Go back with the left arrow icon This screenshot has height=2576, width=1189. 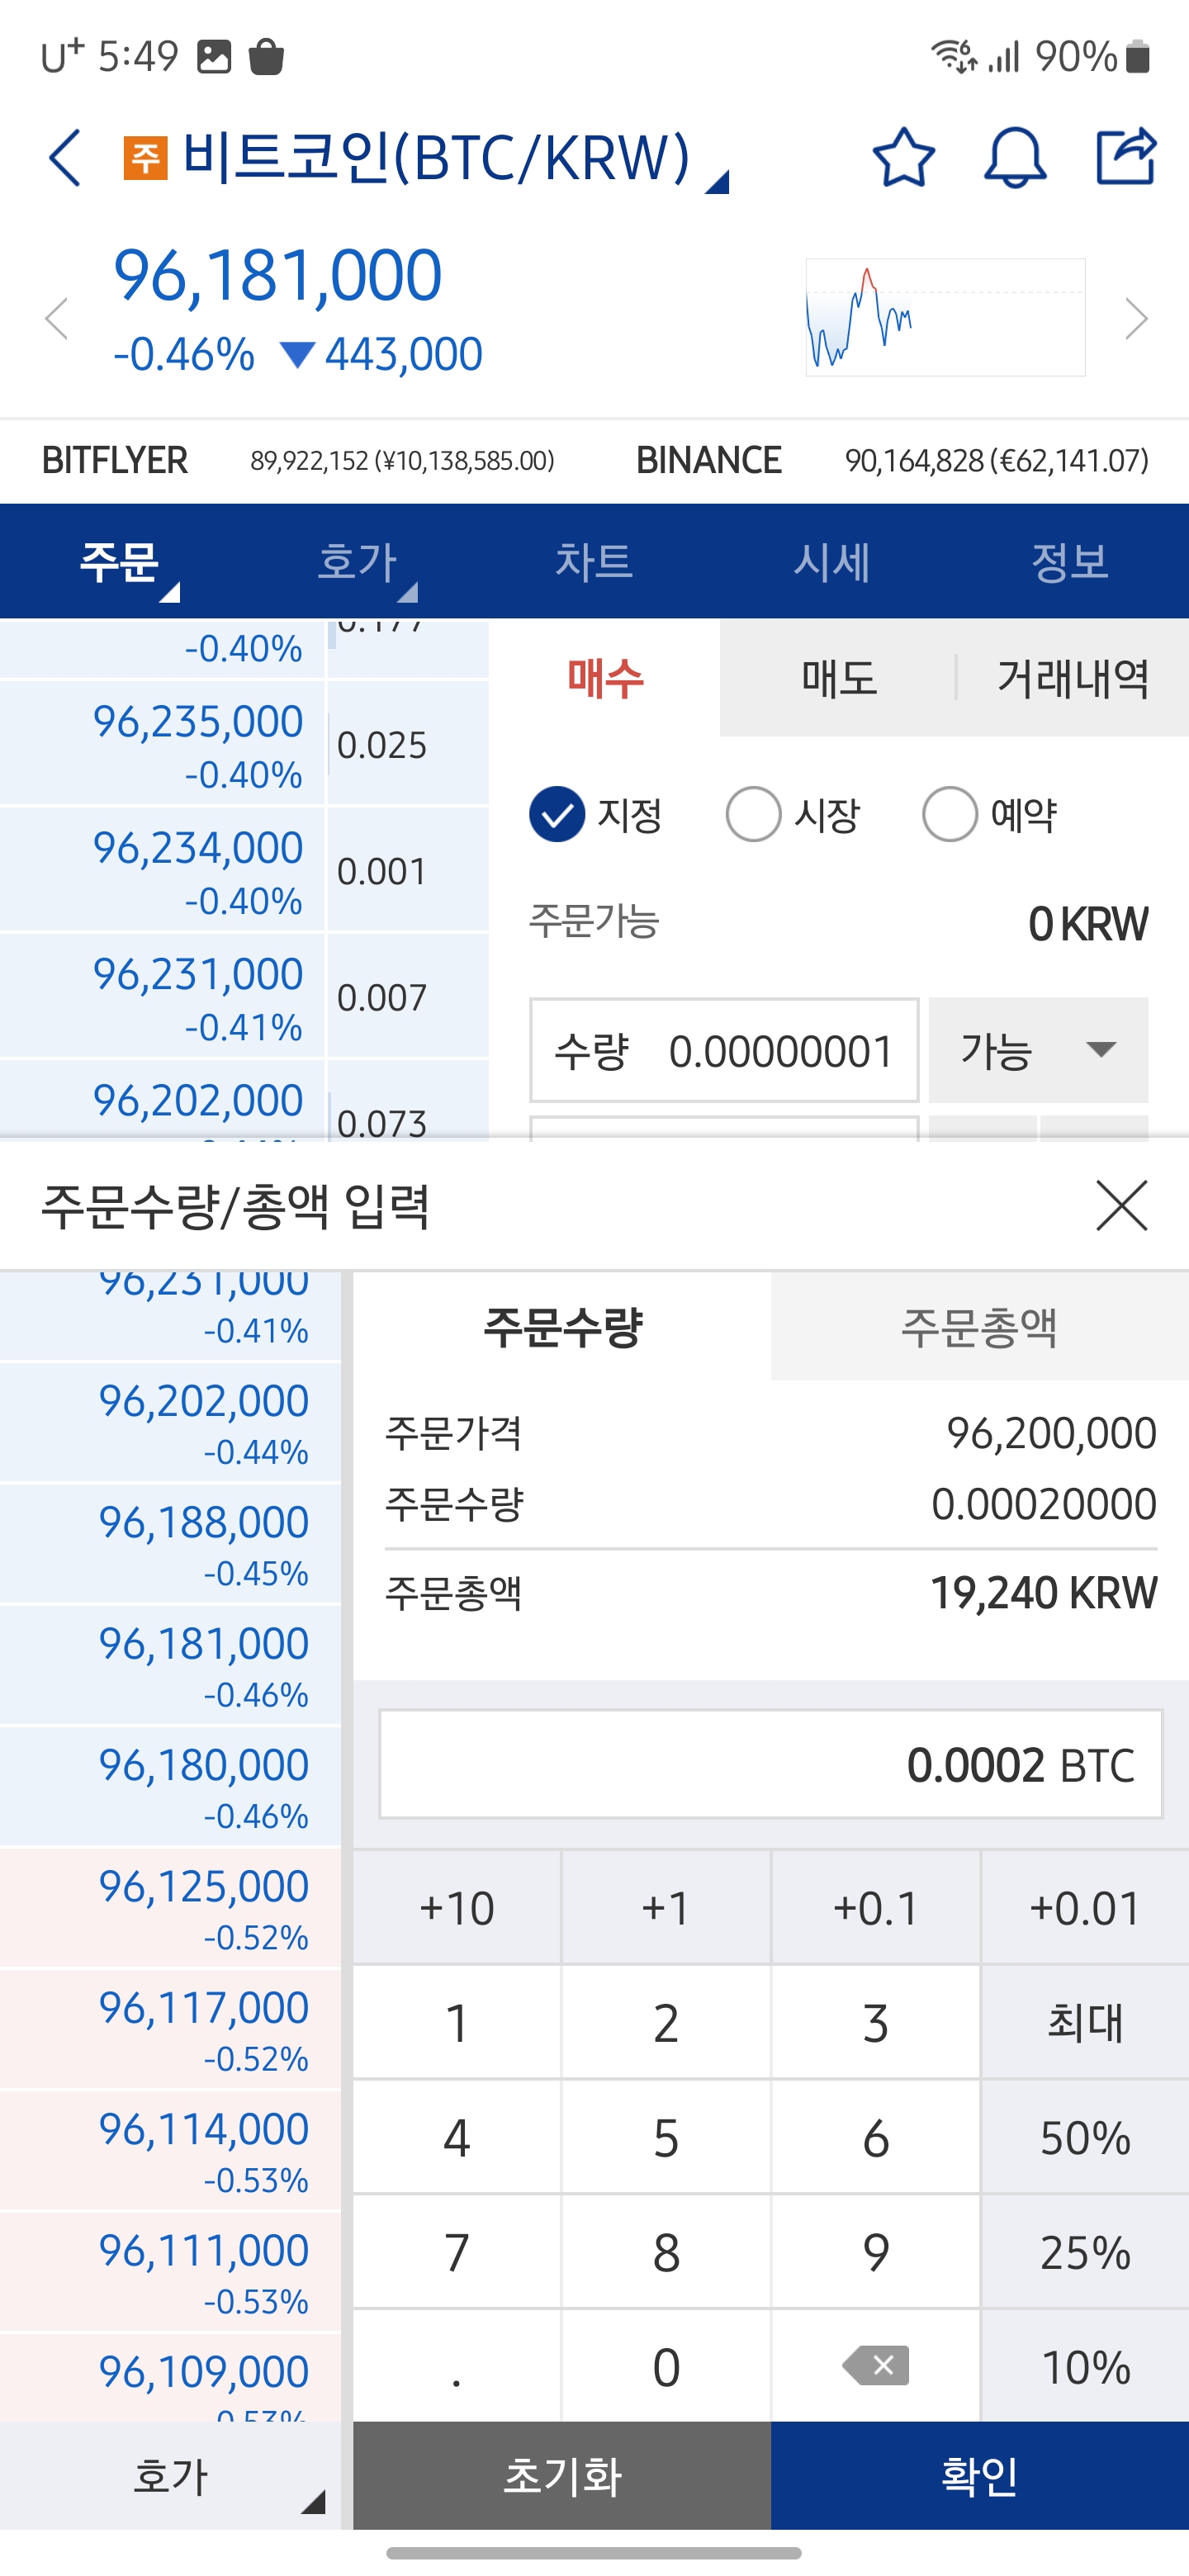tap(65, 158)
